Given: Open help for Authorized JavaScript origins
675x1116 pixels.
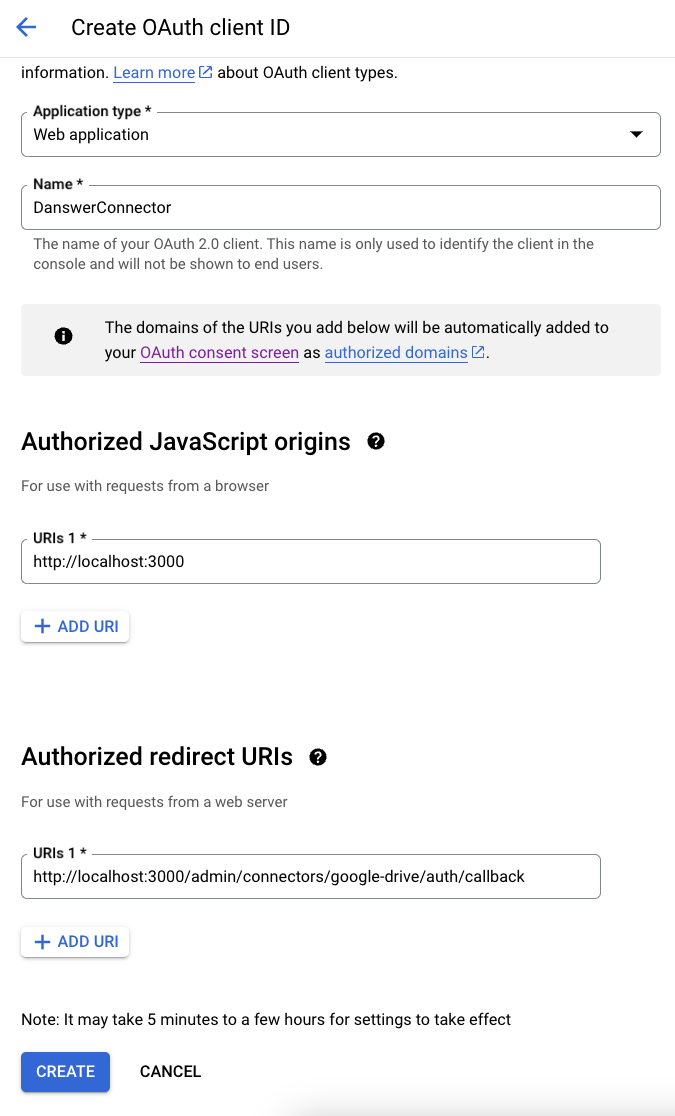Looking at the screenshot, I should click(376, 440).
